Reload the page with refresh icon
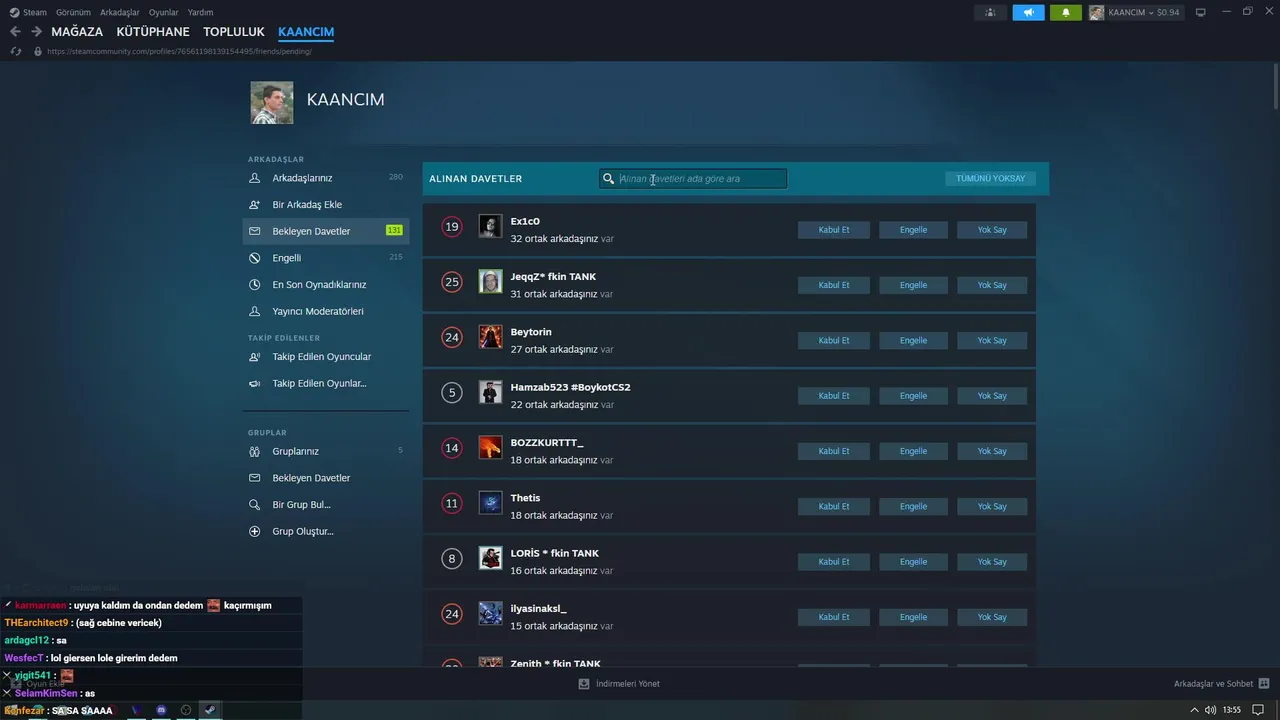The height and width of the screenshot is (720, 1280). [x=15, y=51]
